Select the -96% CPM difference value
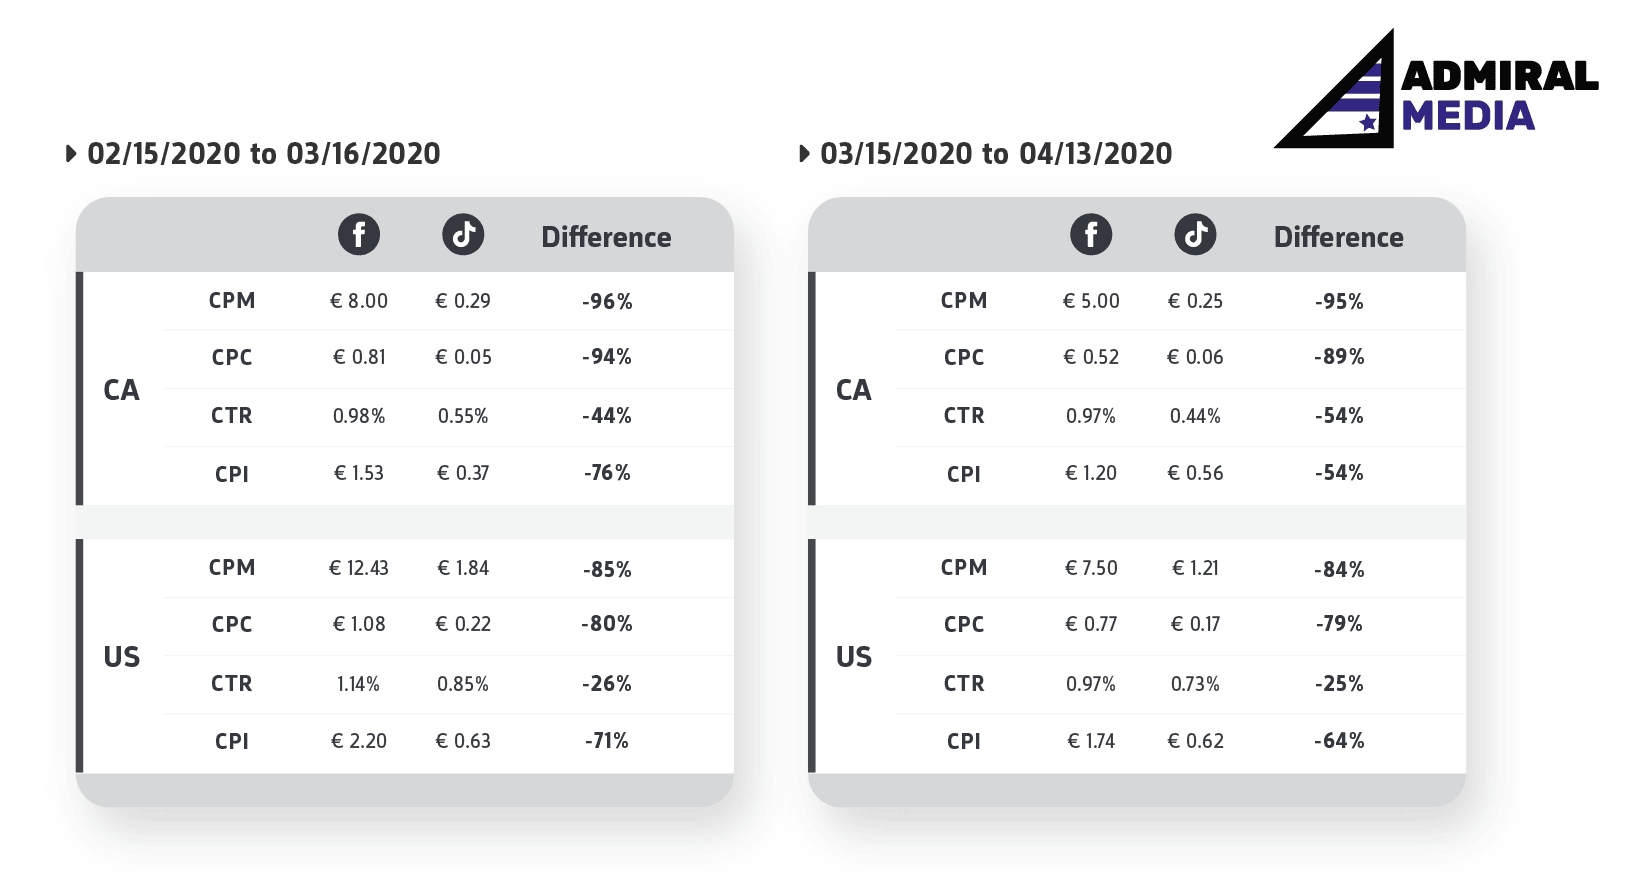Viewport: 1625px width, 887px height. click(607, 302)
